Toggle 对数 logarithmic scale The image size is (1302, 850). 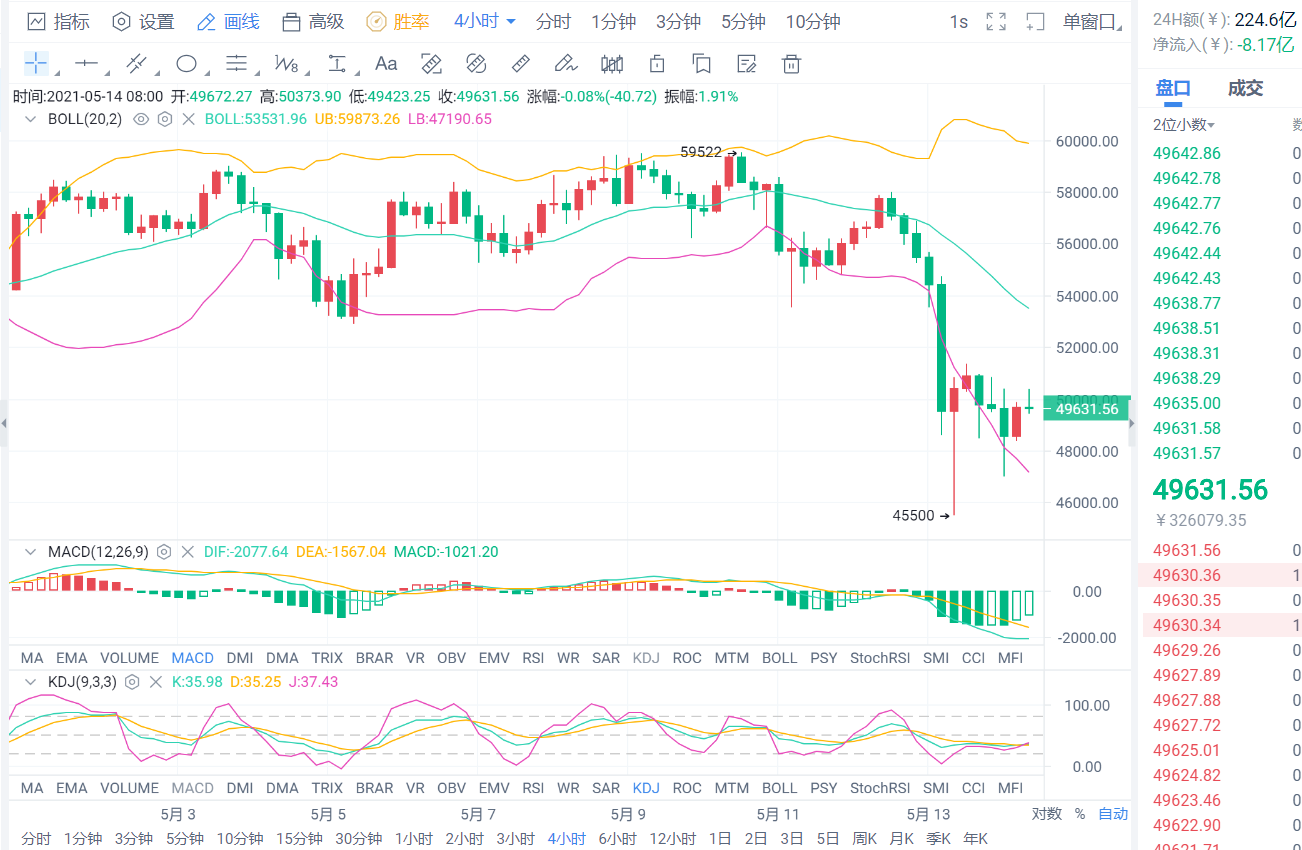coord(1046,814)
